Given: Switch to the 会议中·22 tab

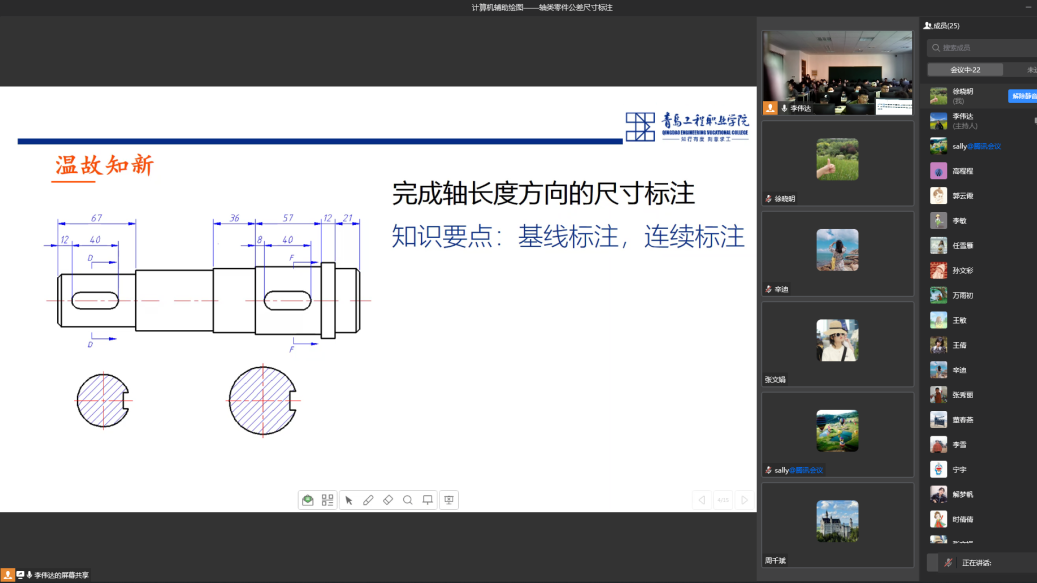Looking at the screenshot, I should [x=966, y=69].
